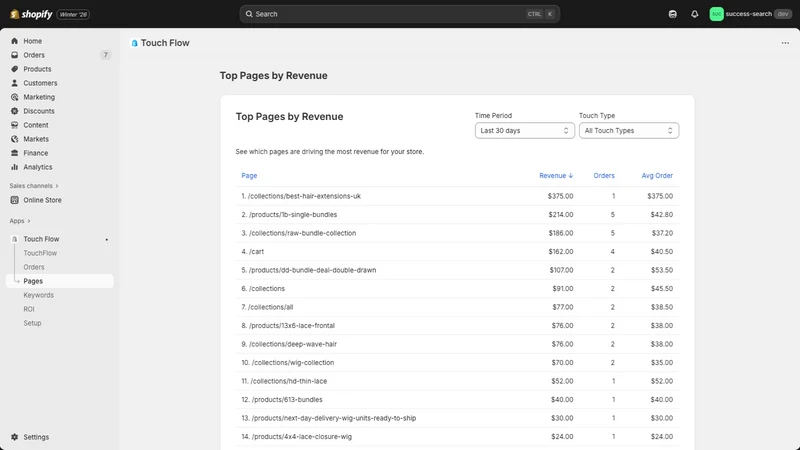Click the Content icon

click(x=14, y=125)
